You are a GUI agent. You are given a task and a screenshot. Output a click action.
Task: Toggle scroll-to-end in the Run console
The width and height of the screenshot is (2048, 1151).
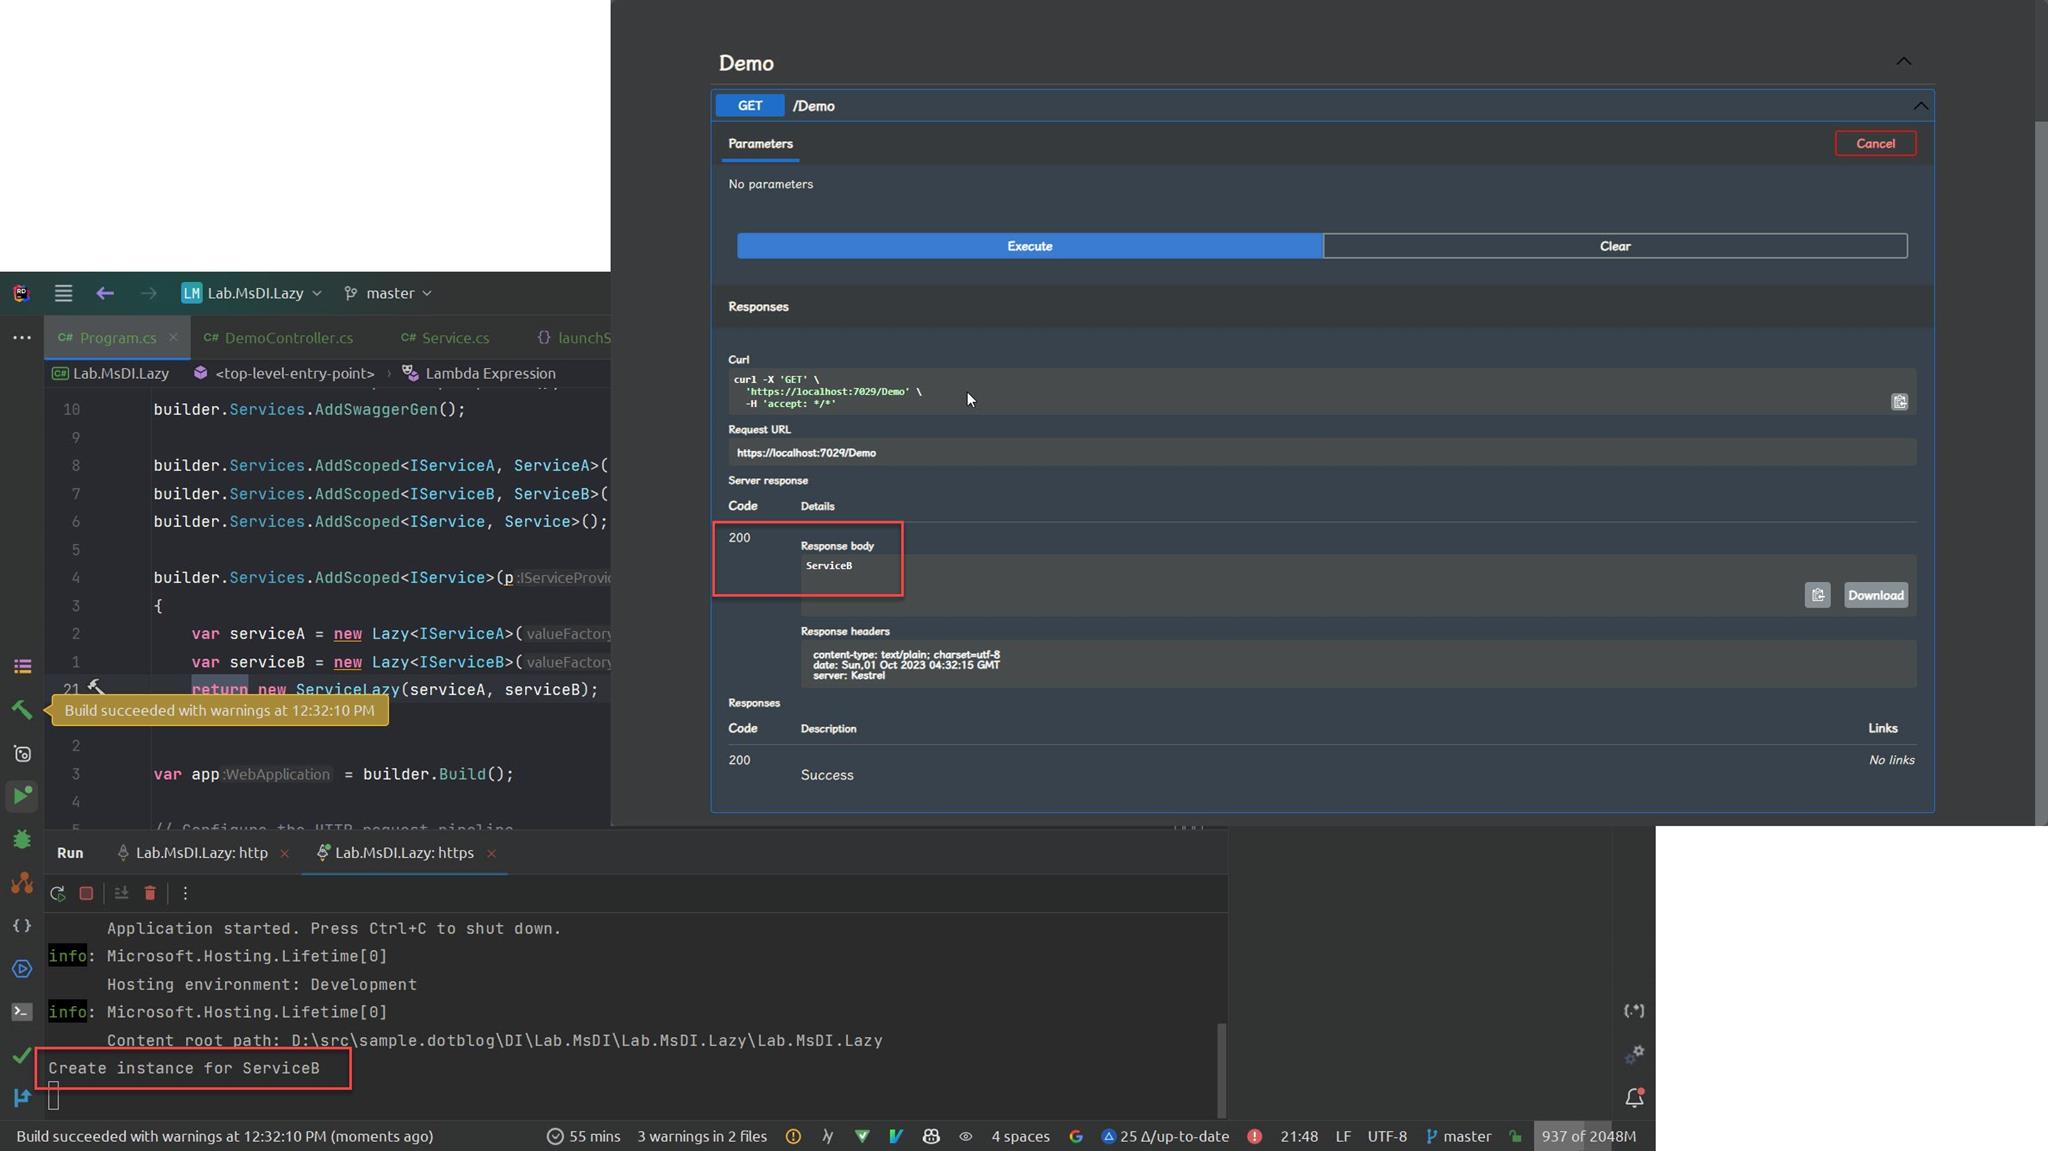121,893
